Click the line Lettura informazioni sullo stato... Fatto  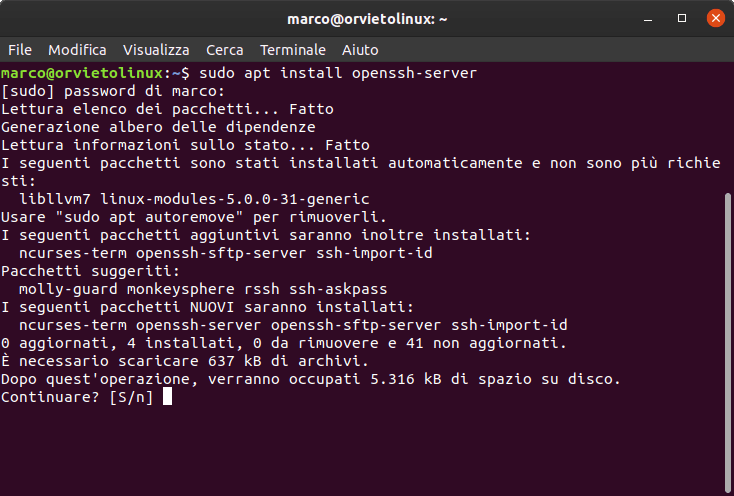185,145
